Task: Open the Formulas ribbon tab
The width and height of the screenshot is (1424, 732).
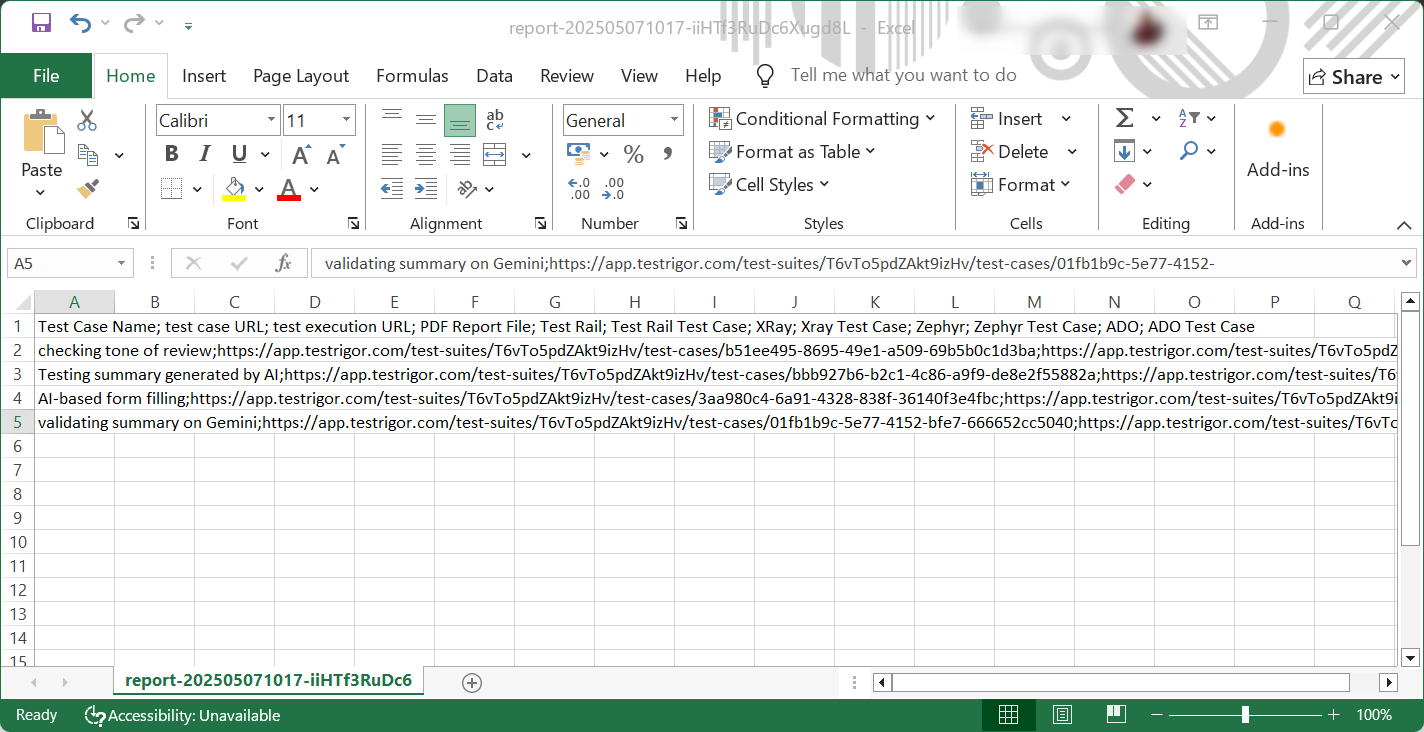Action: [x=412, y=76]
